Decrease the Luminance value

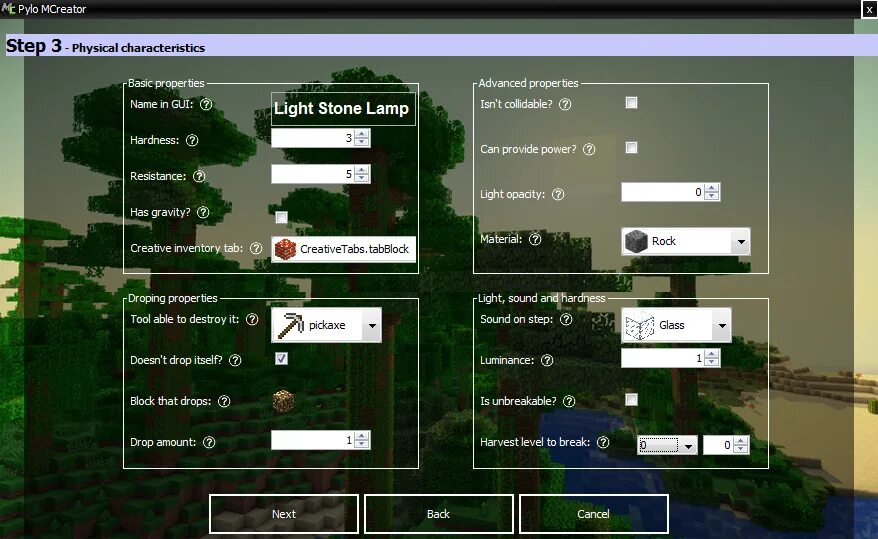click(712, 362)
